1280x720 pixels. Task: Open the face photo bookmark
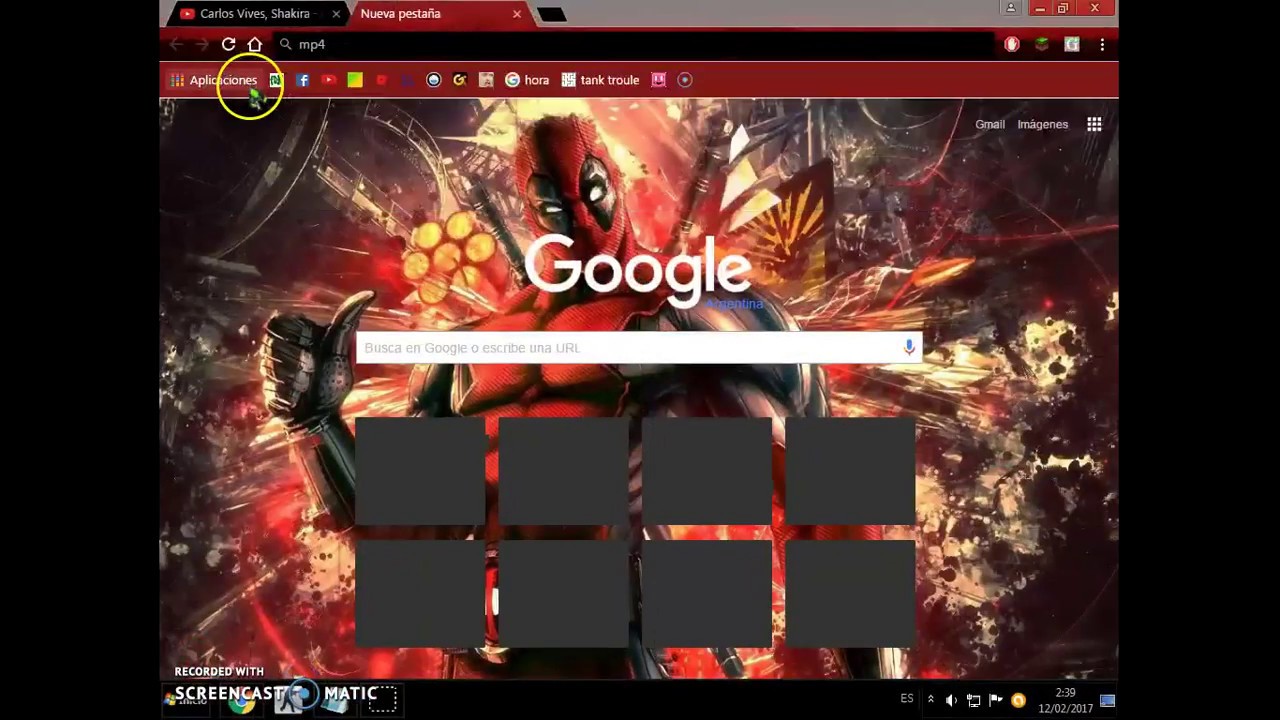486,80
